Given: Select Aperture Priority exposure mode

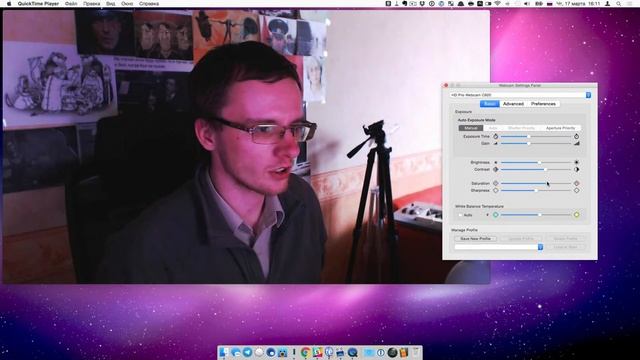Looking at the screenshot, I should 560,128.
